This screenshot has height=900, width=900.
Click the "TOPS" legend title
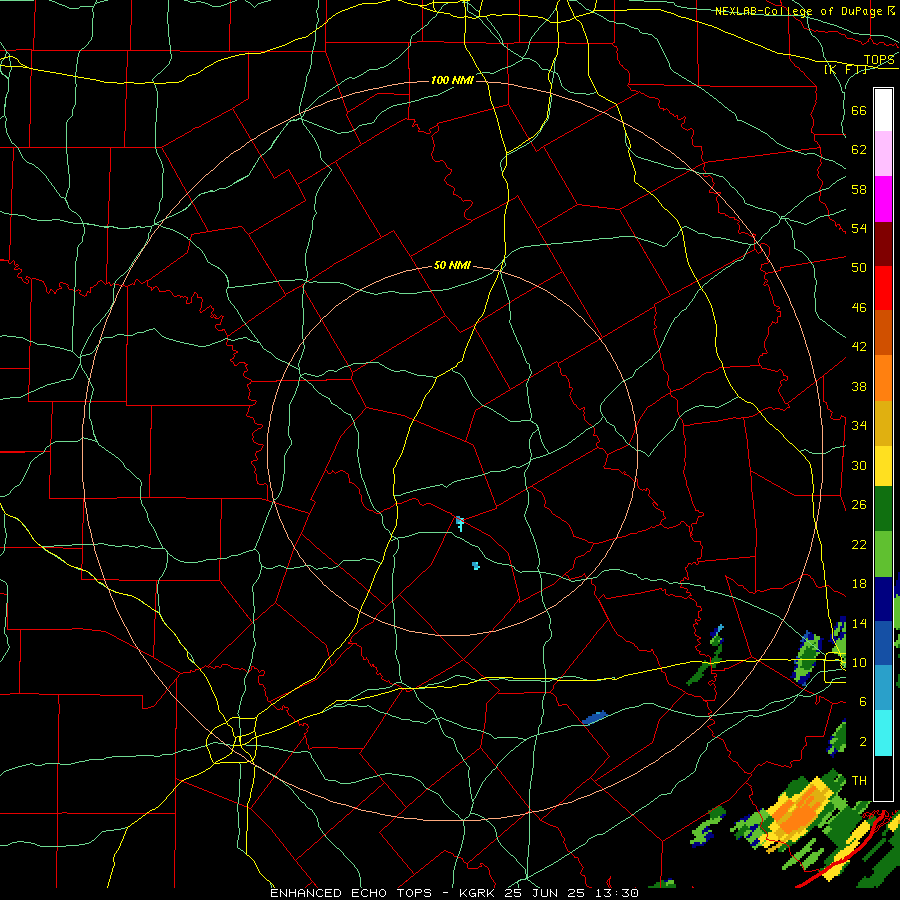click(x=879, y=60)
